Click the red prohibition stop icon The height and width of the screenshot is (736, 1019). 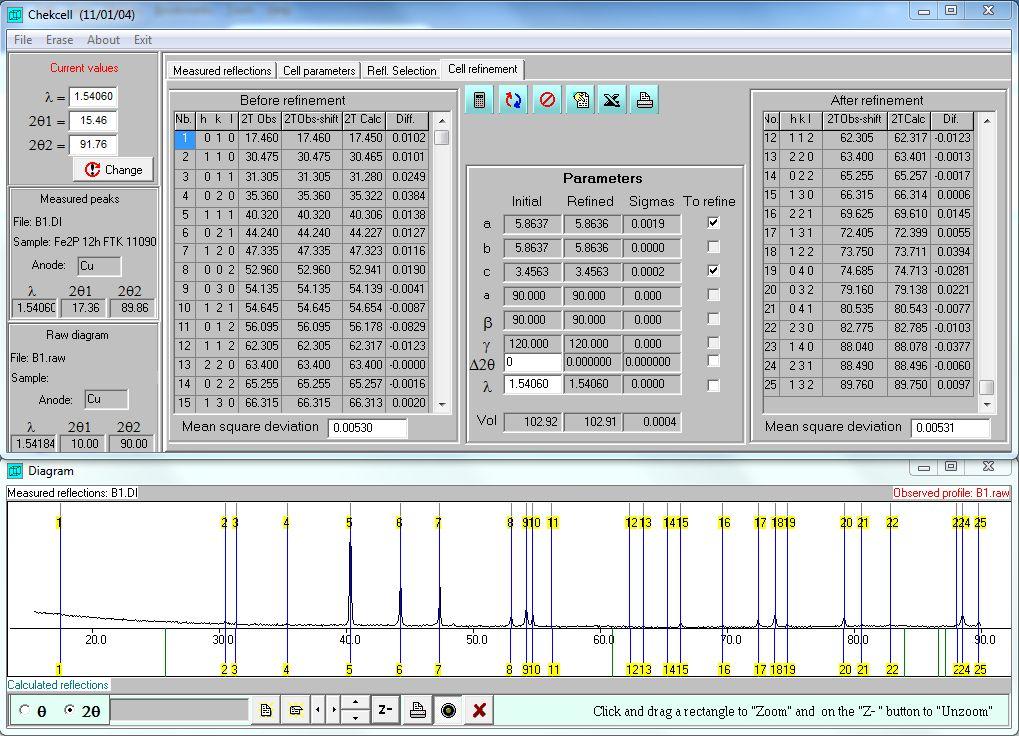click(x=547, y=100)
